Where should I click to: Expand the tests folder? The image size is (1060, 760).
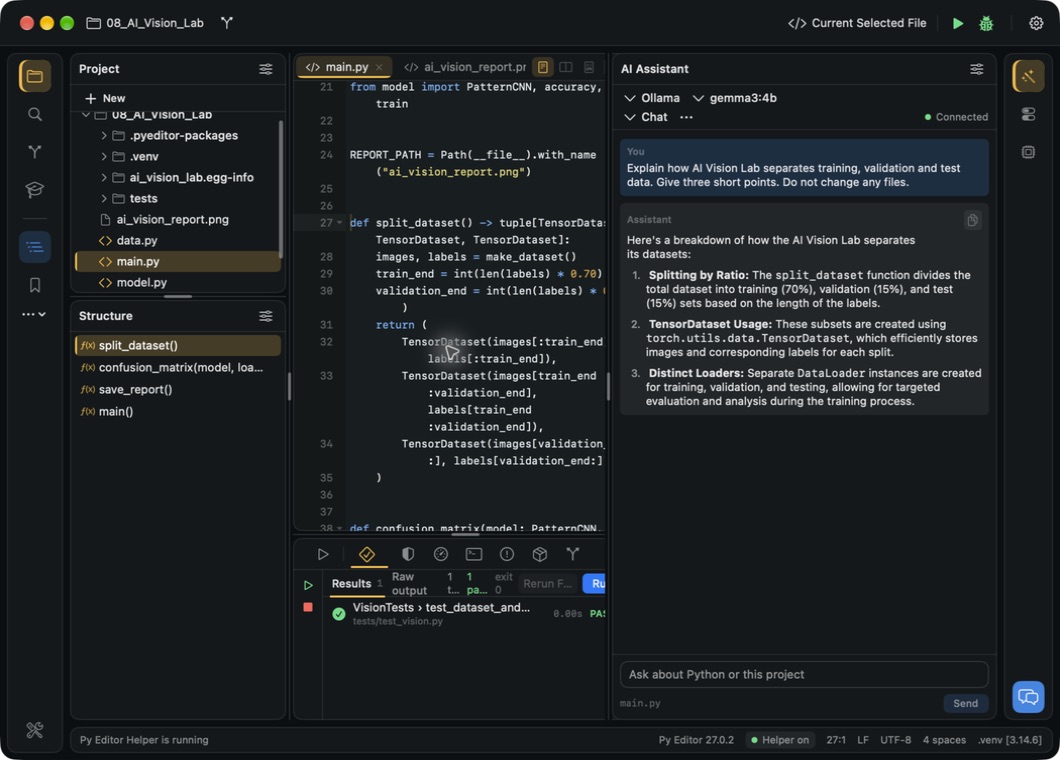coord(103,198)
